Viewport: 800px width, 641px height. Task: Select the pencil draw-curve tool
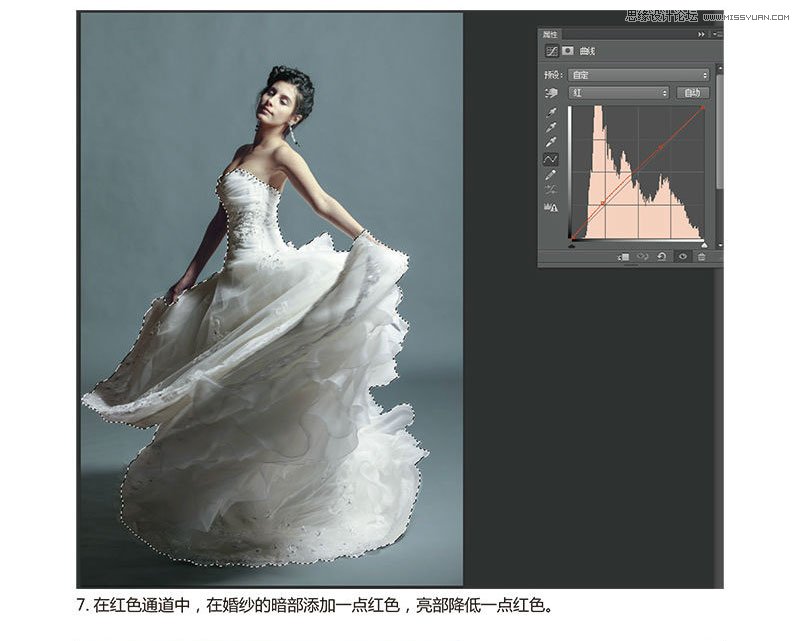(x=551, y=175)
